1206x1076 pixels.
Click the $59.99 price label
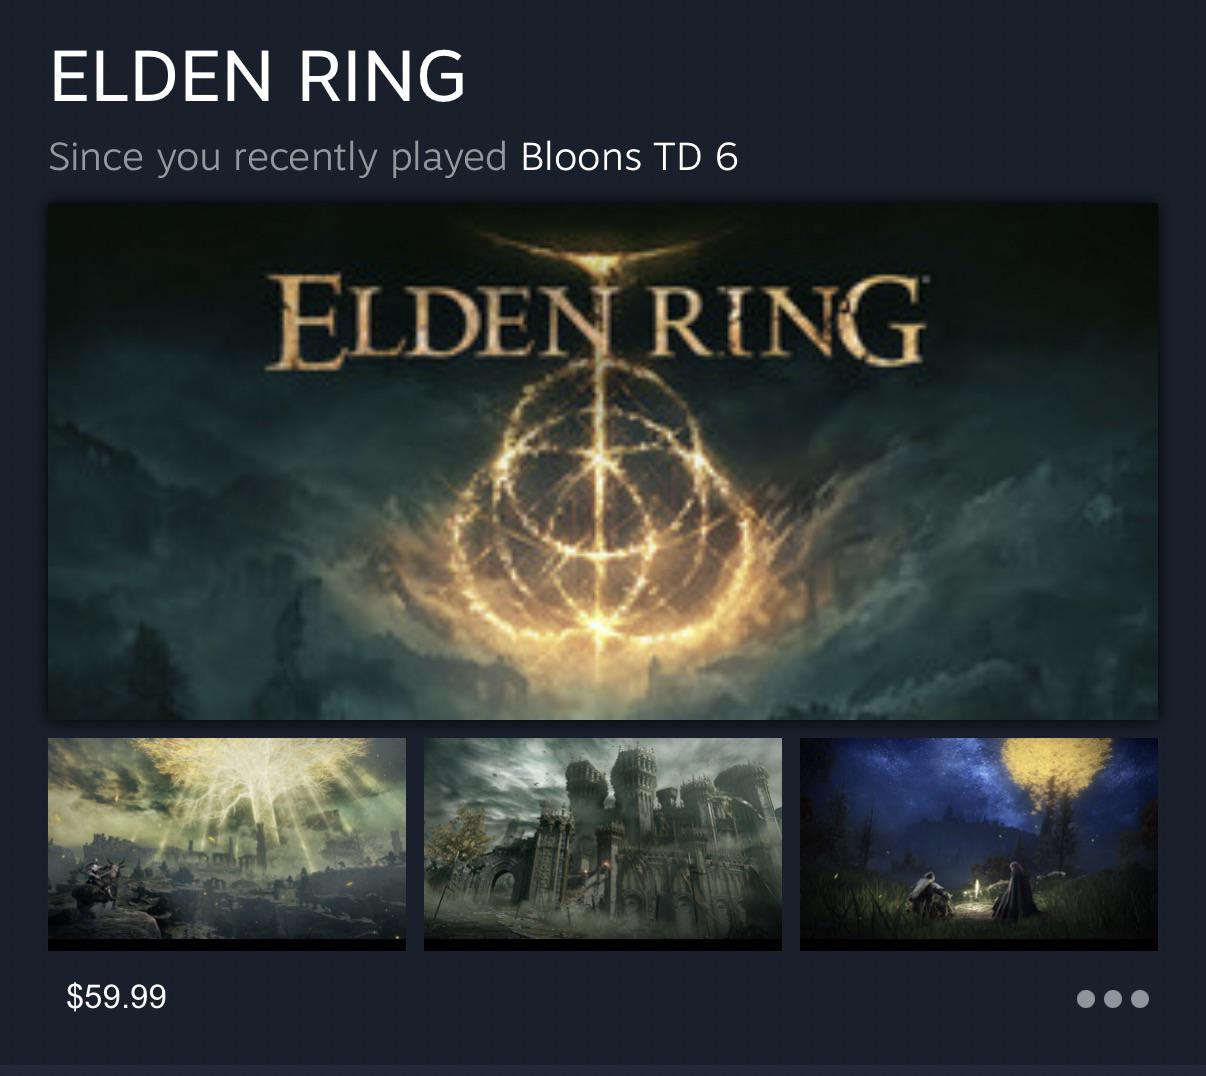[x=116, y=996]
